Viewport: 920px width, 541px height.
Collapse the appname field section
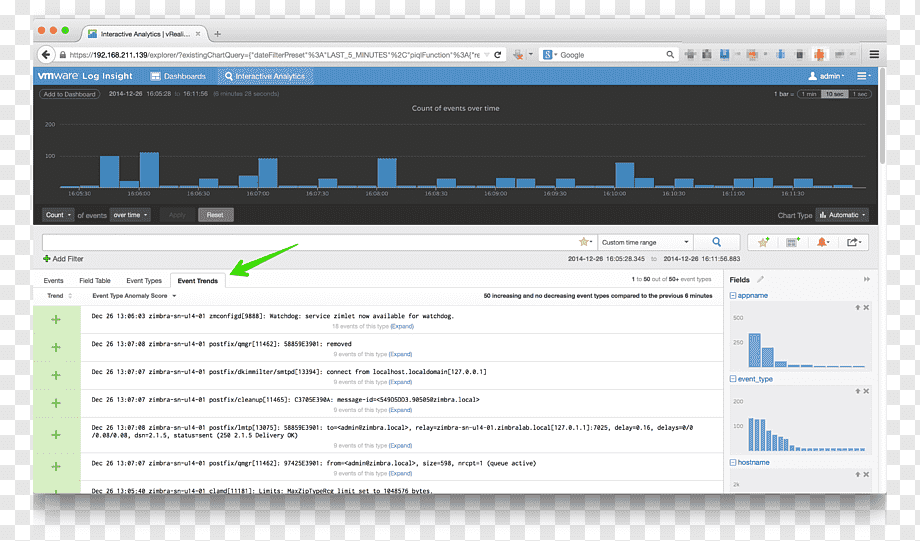click(x=733, y=296)
